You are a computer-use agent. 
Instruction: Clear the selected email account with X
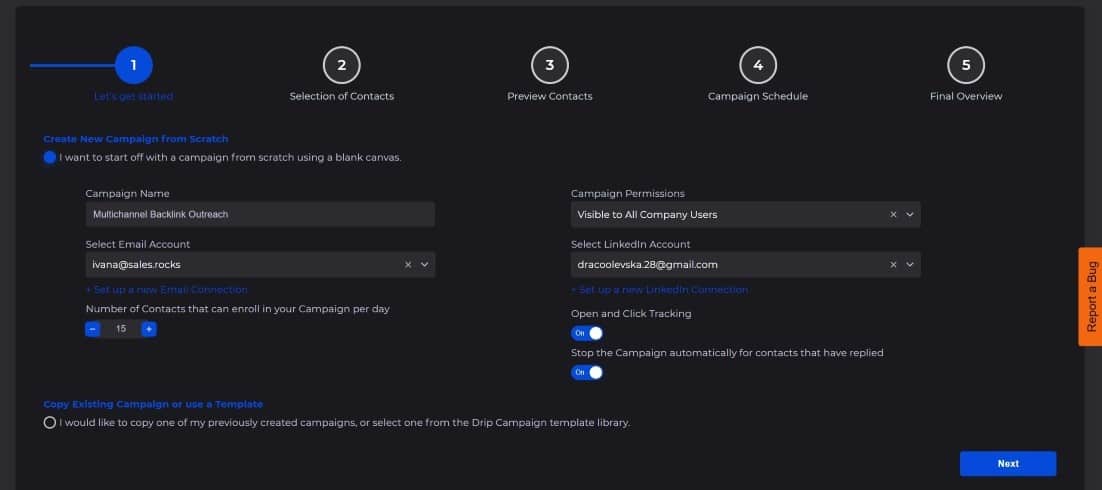click(408, 265)
